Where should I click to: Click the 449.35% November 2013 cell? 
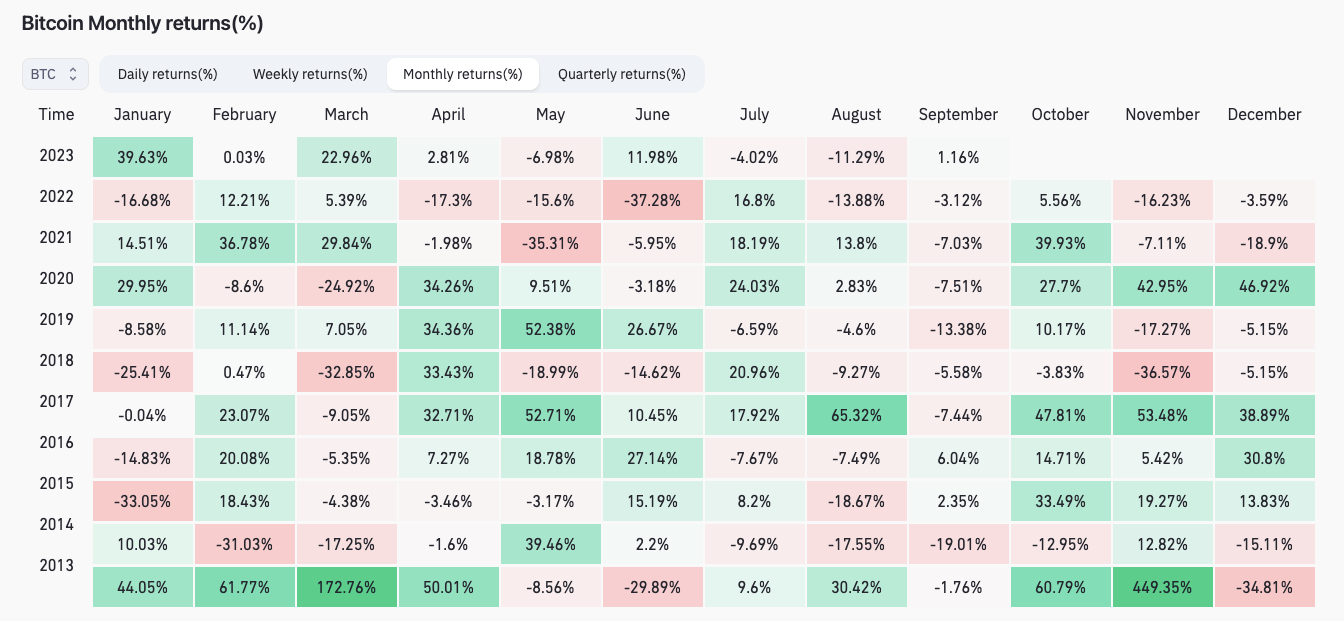[x=1162, y=587]
